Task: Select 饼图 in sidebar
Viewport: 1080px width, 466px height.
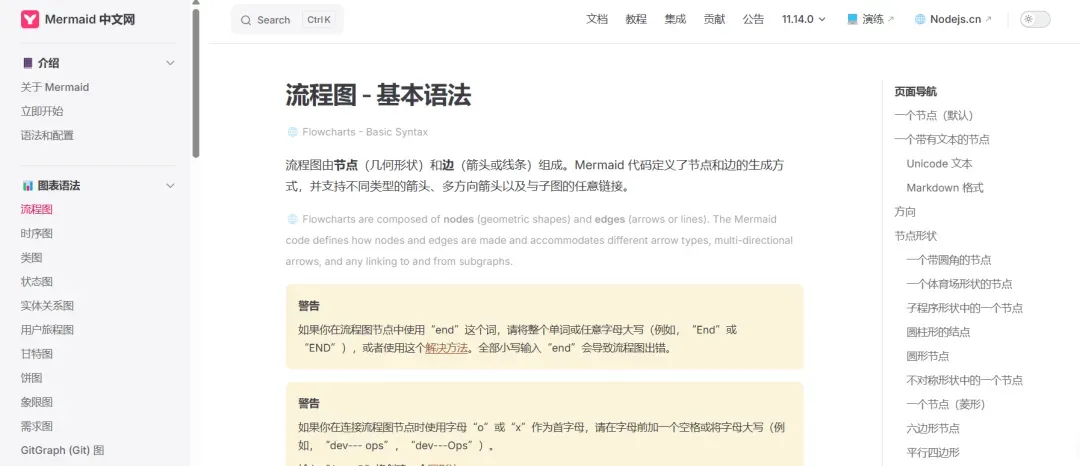Action: [x=32, y=378]
